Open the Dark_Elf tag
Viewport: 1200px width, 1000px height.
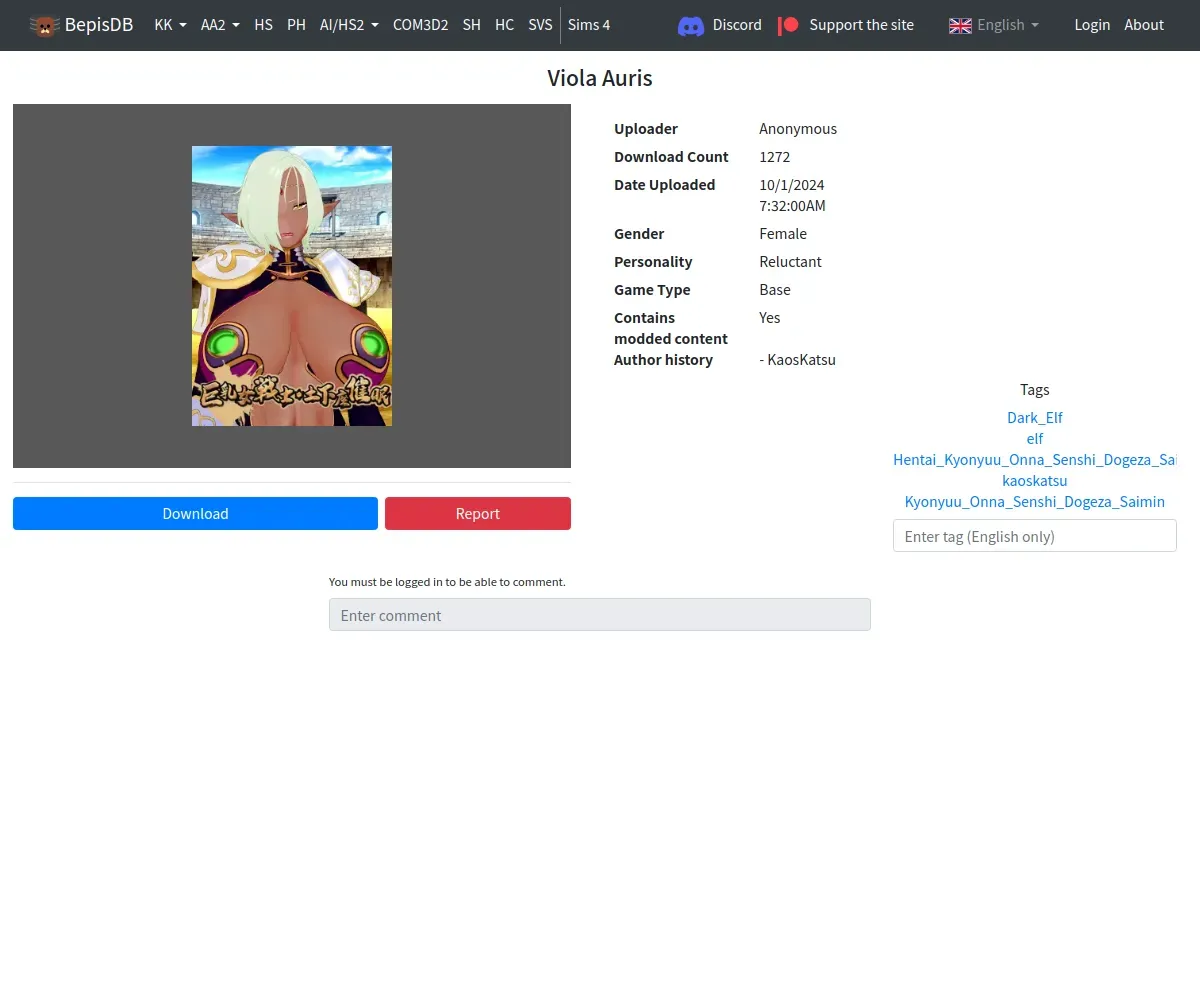click(x=1035, y=418)
